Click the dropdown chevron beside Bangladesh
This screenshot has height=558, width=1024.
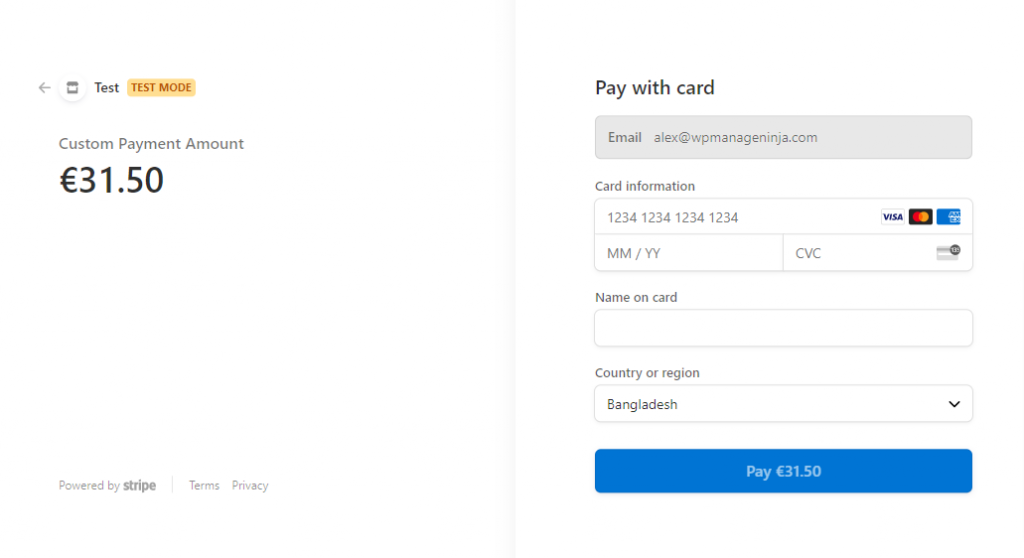[x=954, y=404]
